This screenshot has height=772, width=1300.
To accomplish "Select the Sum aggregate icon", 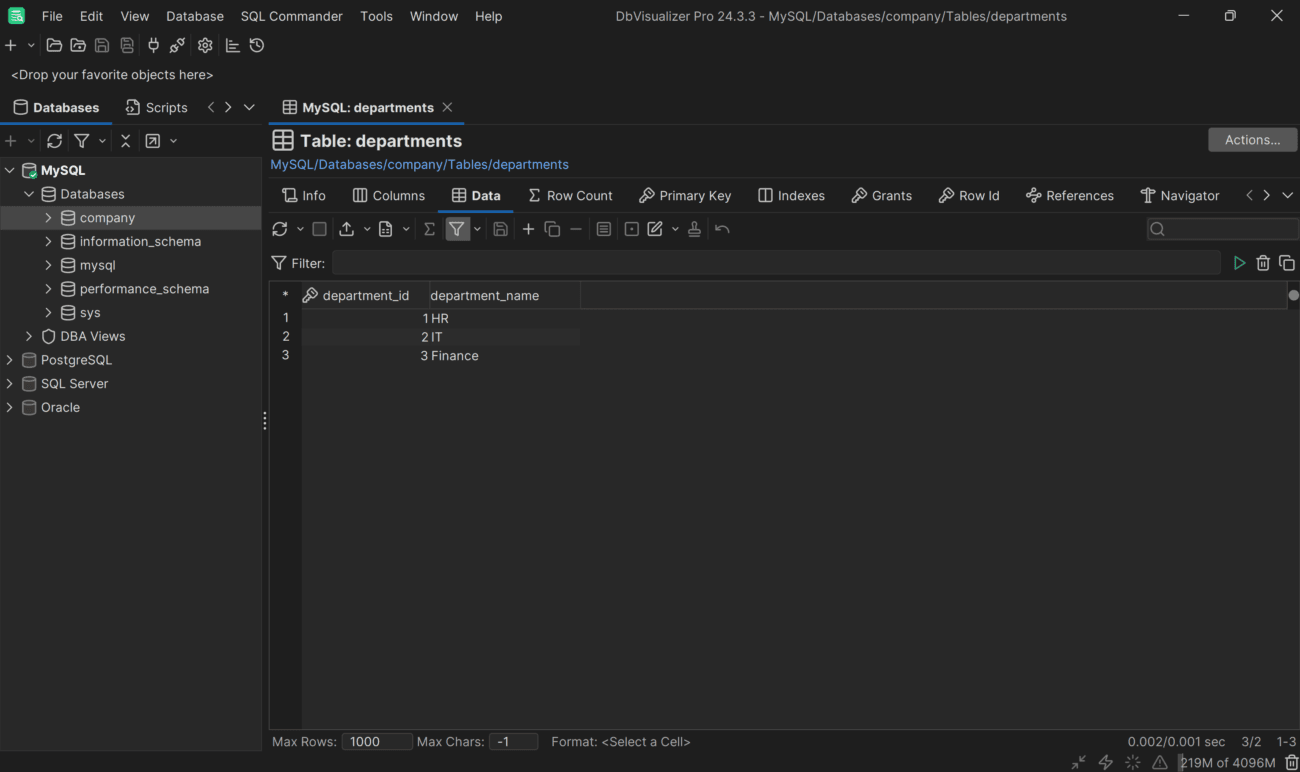I will coord(428,228).
